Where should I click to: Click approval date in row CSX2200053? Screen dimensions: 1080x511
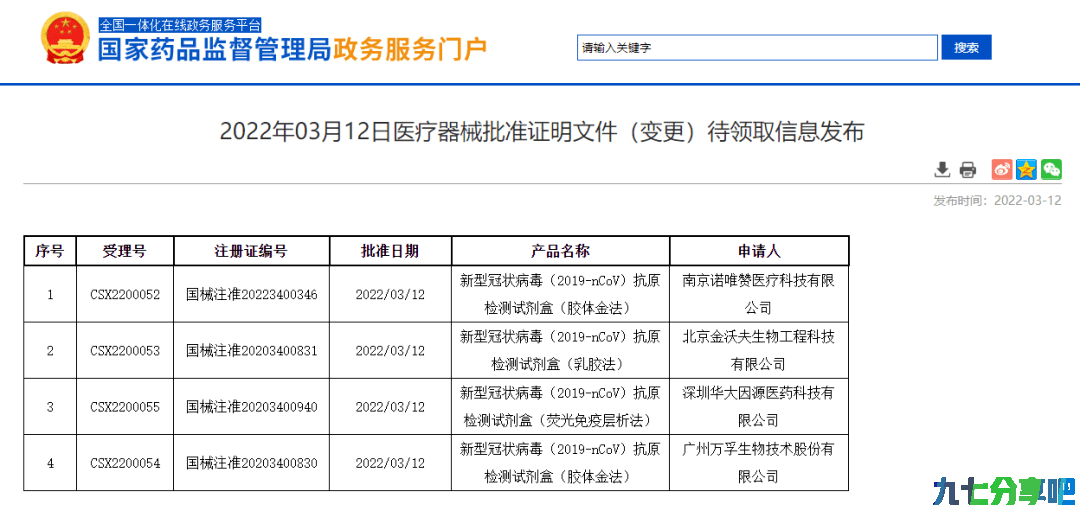point(390,351)
